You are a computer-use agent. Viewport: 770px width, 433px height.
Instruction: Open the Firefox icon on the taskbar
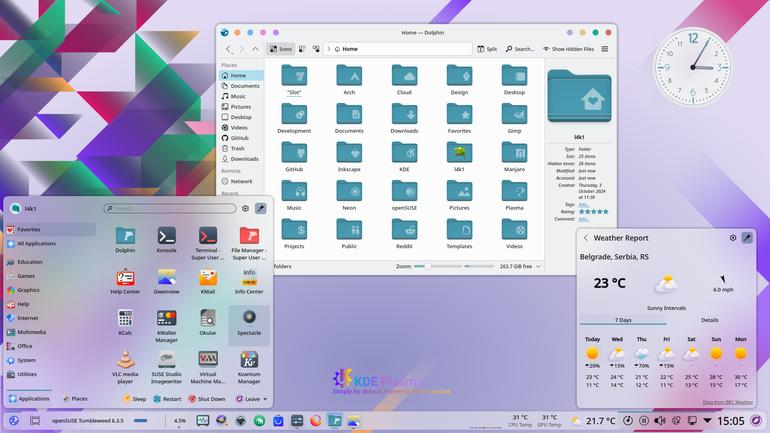[316, 421]
